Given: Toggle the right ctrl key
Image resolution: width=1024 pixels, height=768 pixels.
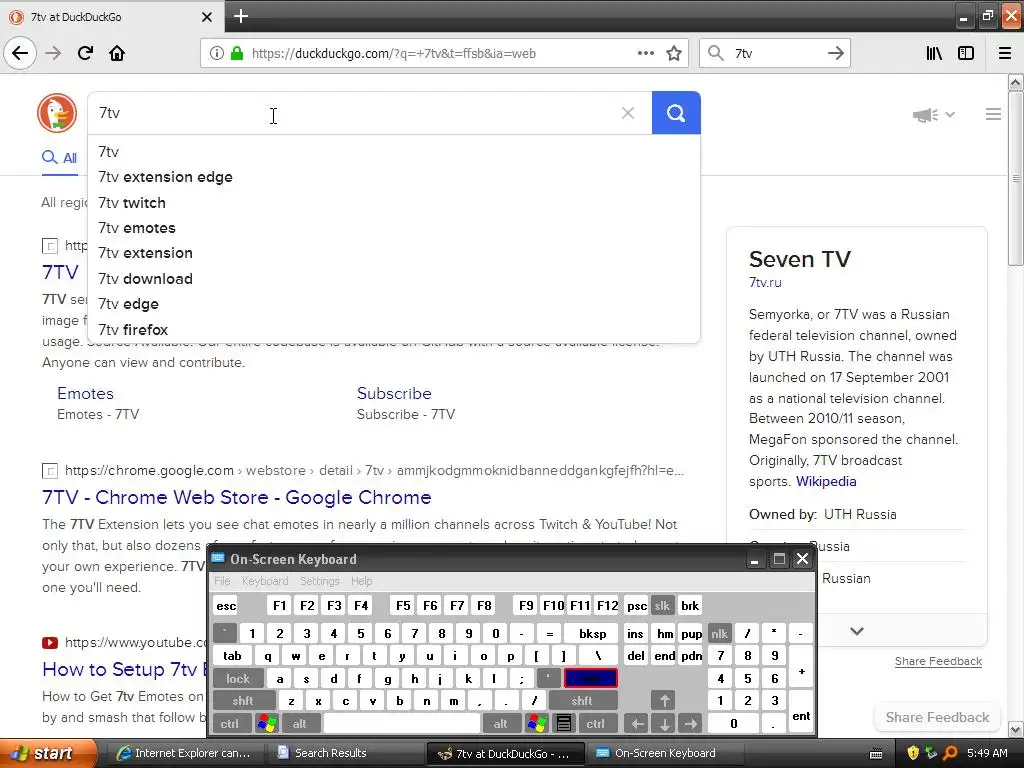Looking at the screenshot, I should pos(595,724).
